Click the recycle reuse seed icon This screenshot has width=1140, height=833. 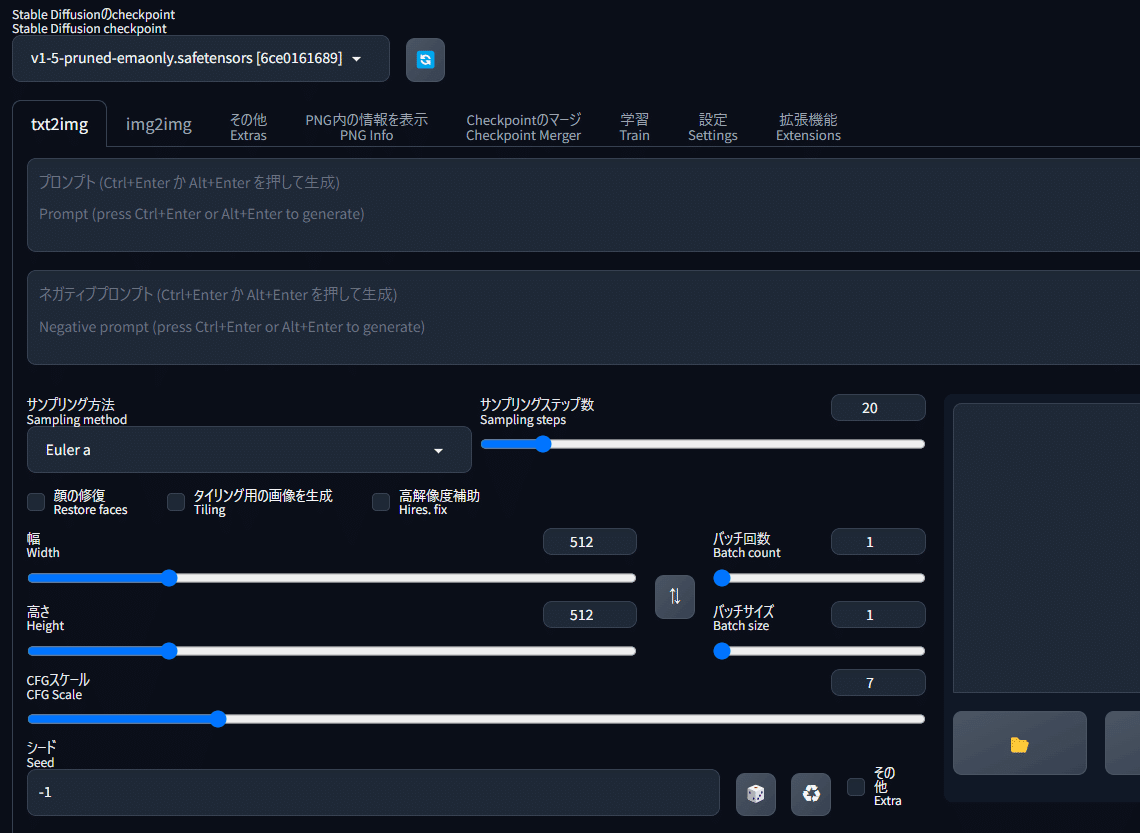click(x=811, y=794)
